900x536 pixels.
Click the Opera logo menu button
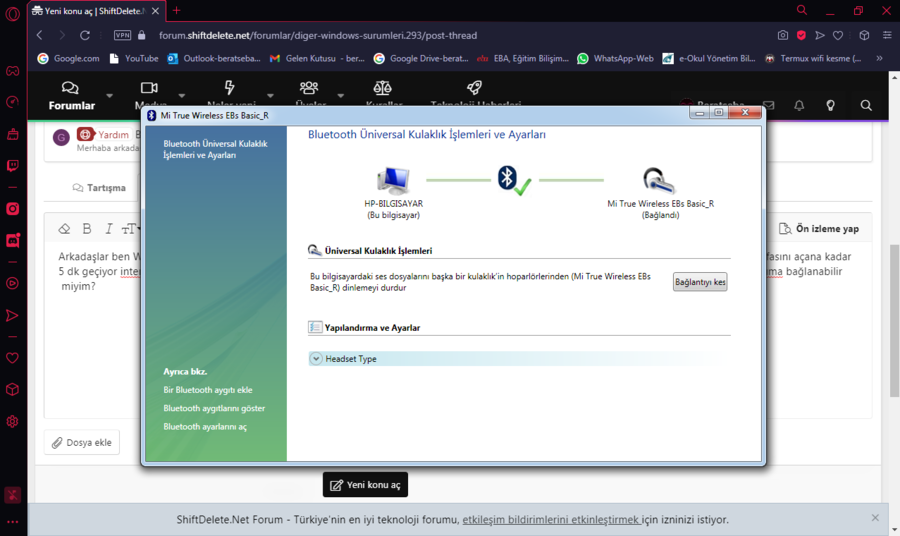tap(13, 13)
